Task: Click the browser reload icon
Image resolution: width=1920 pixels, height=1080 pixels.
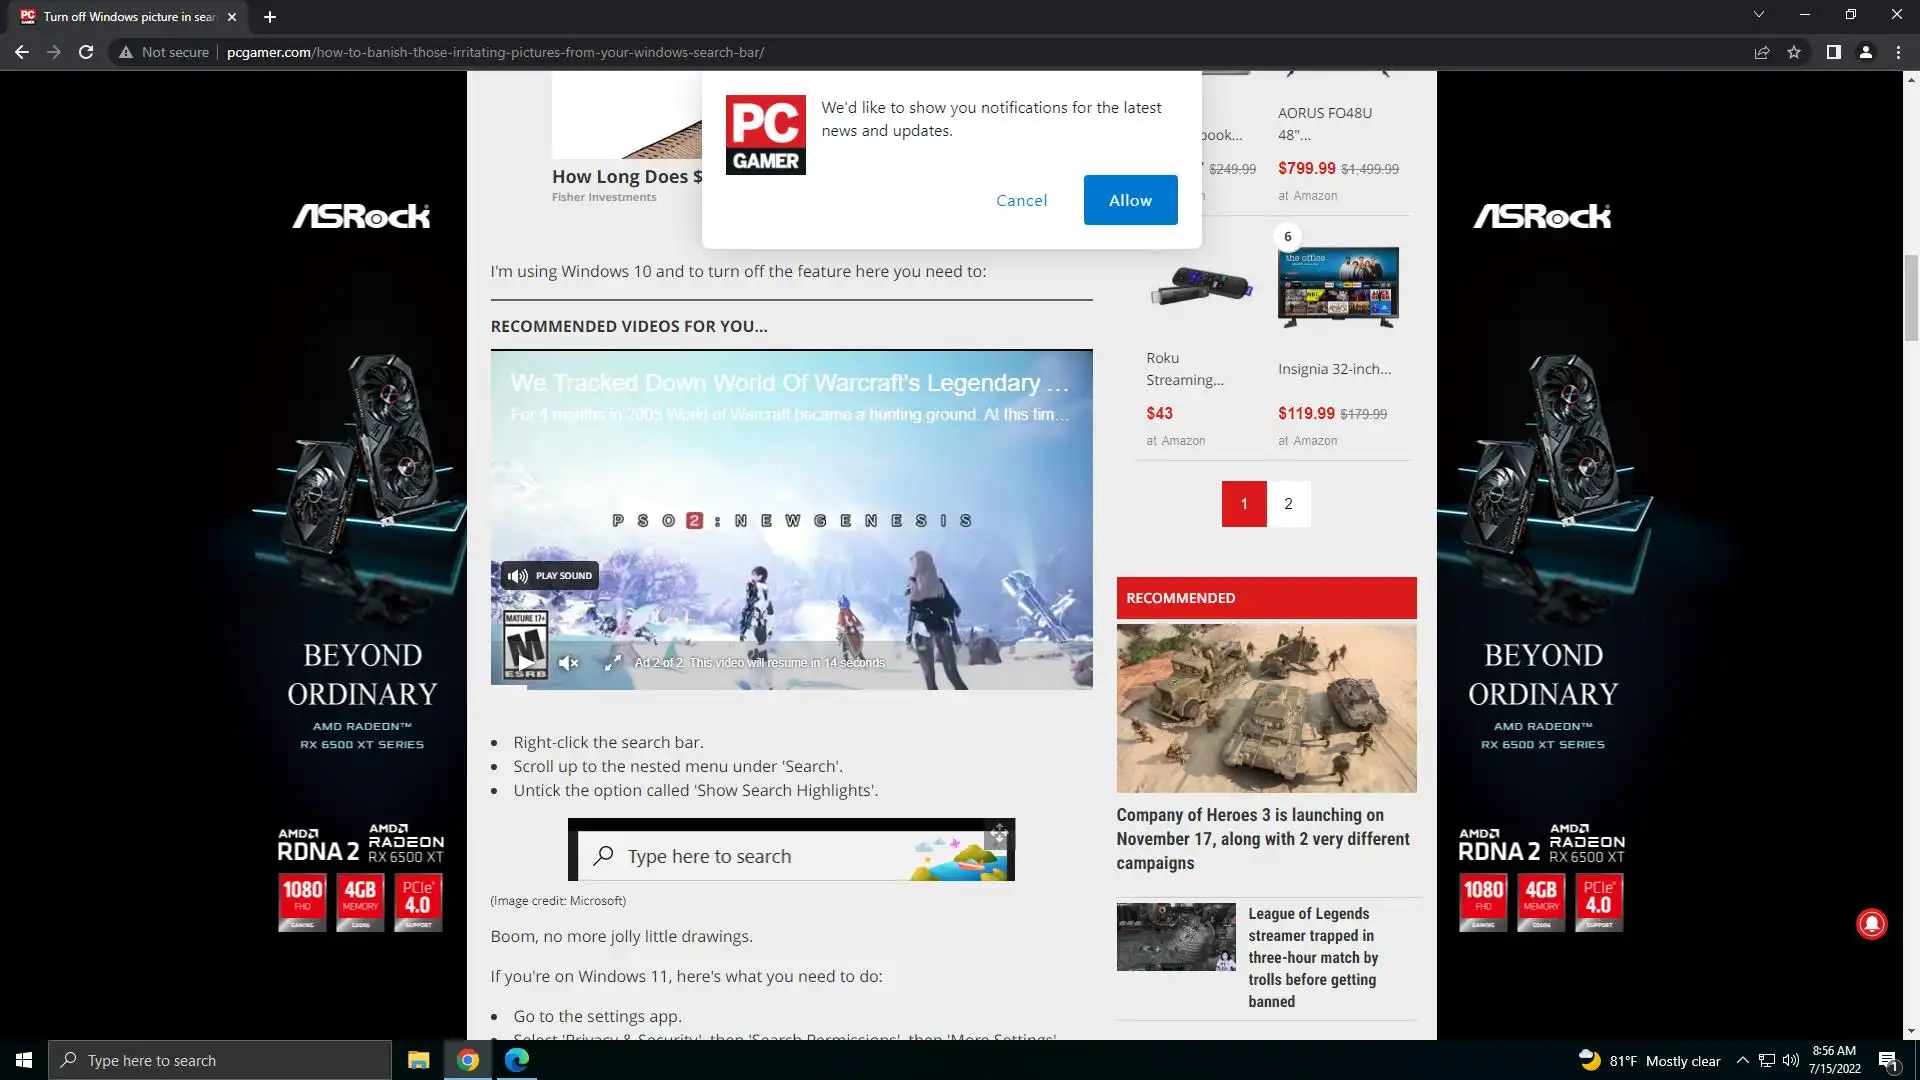Action: click(86, 52)
